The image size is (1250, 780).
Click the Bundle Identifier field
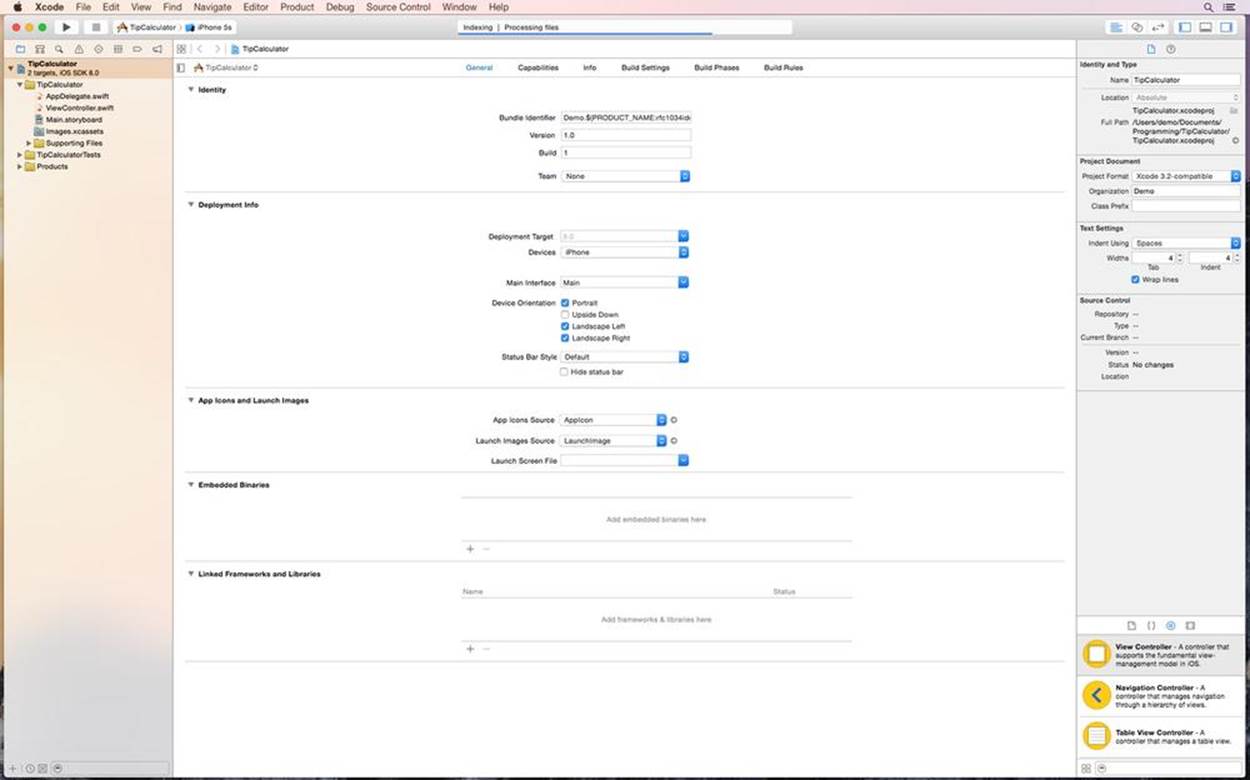625,118
